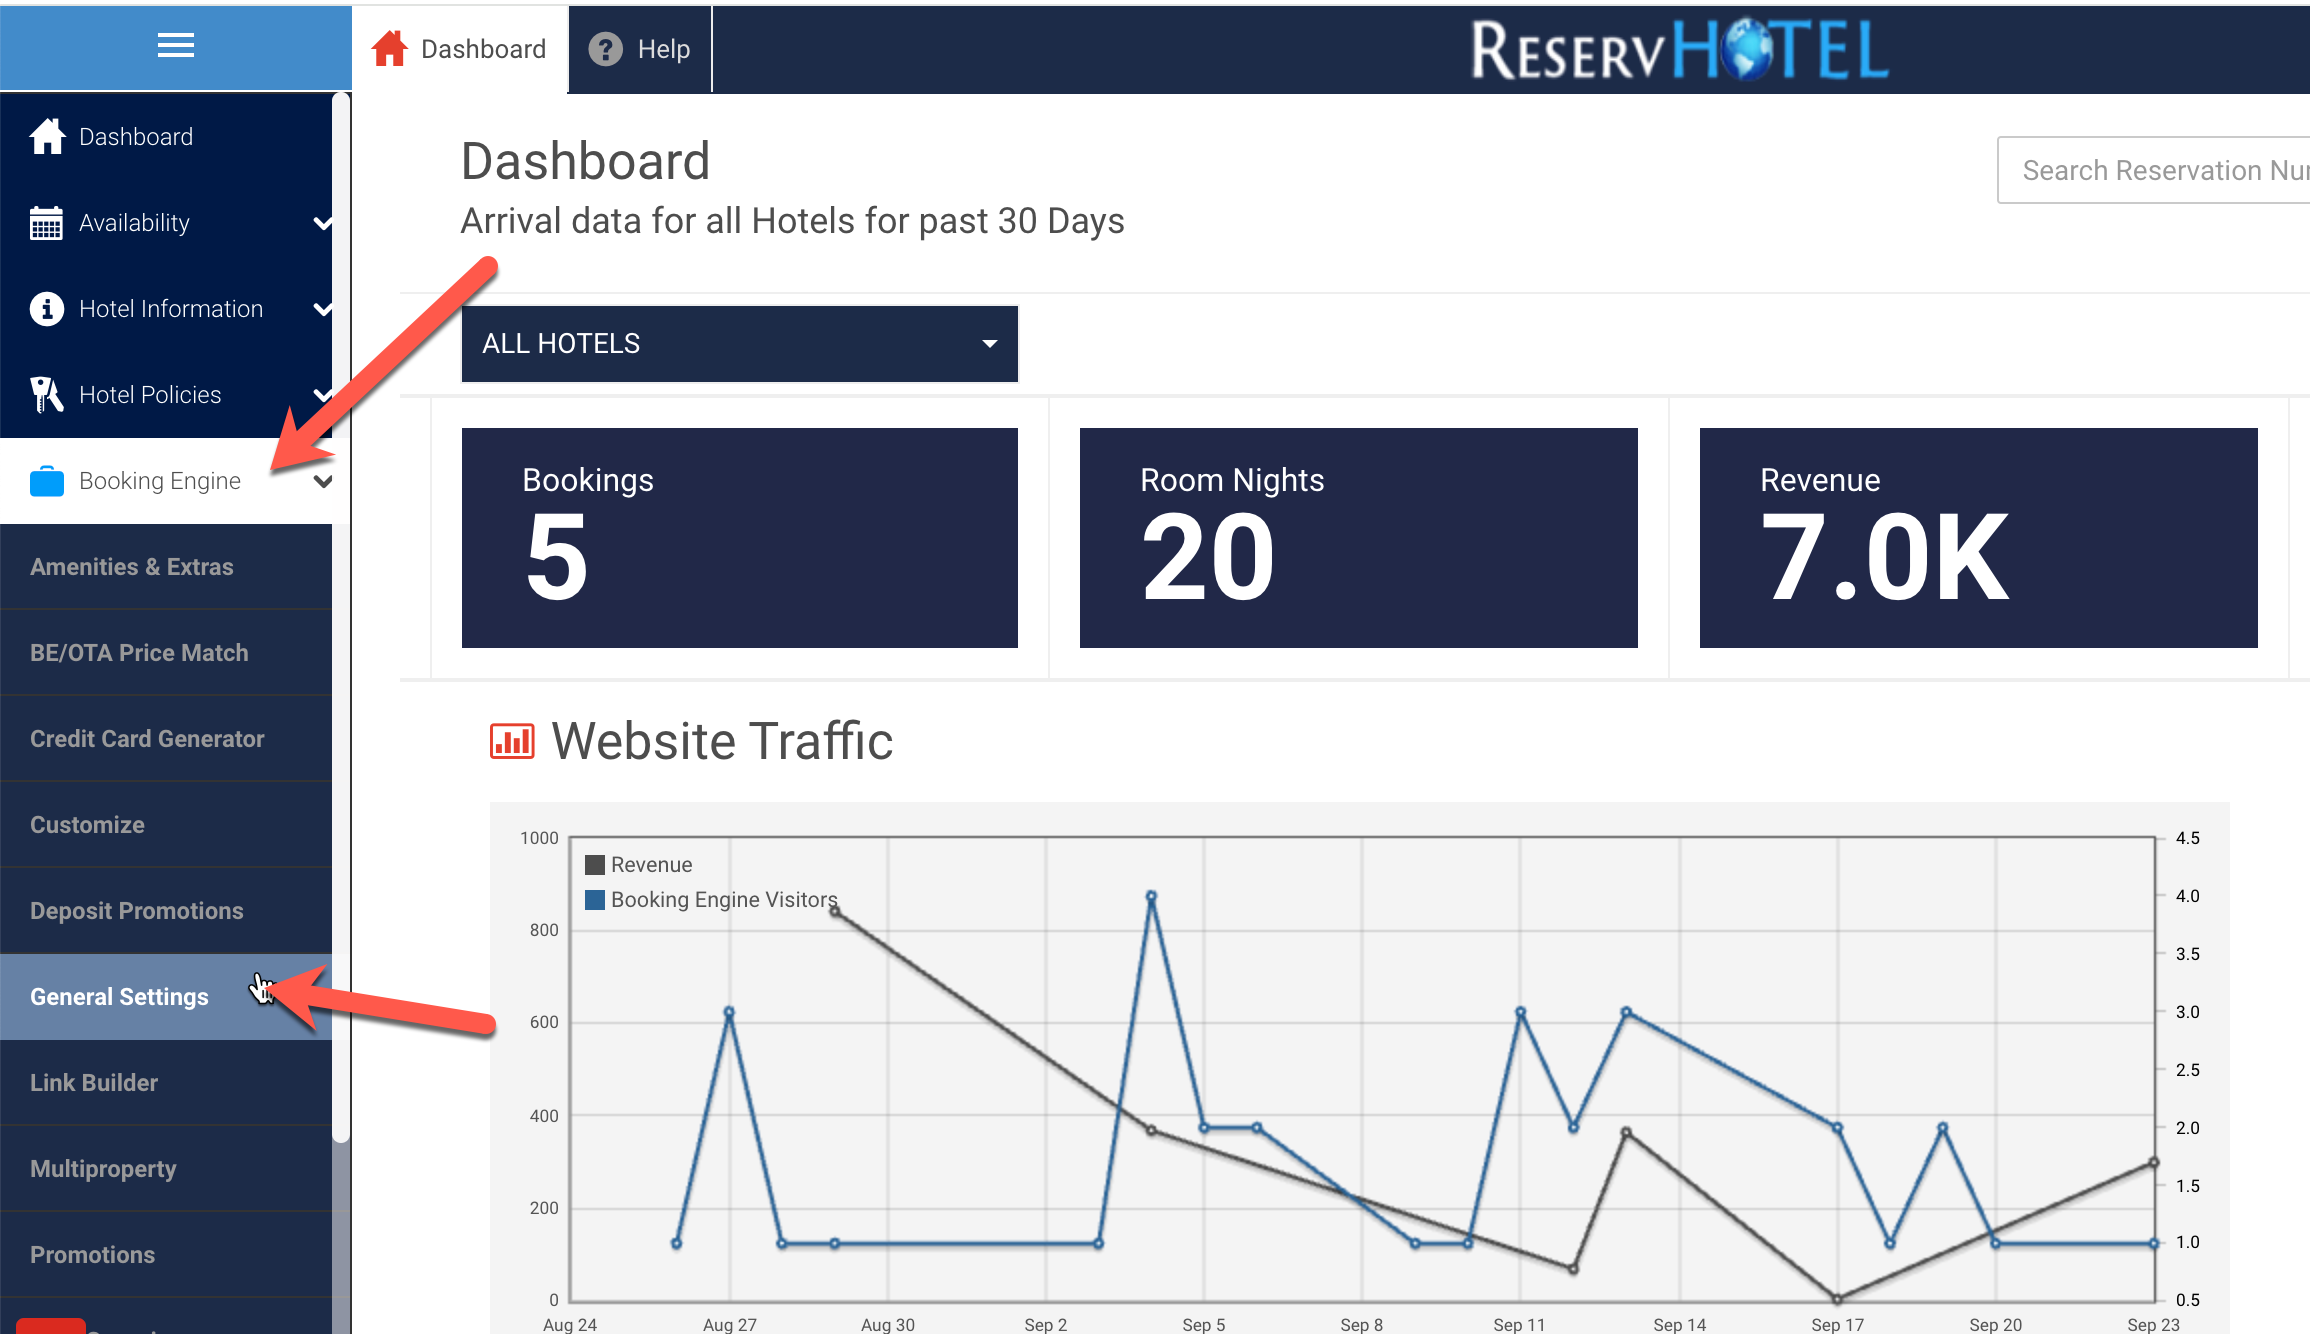Expand the Availability chevron

[x=322, y=223]
